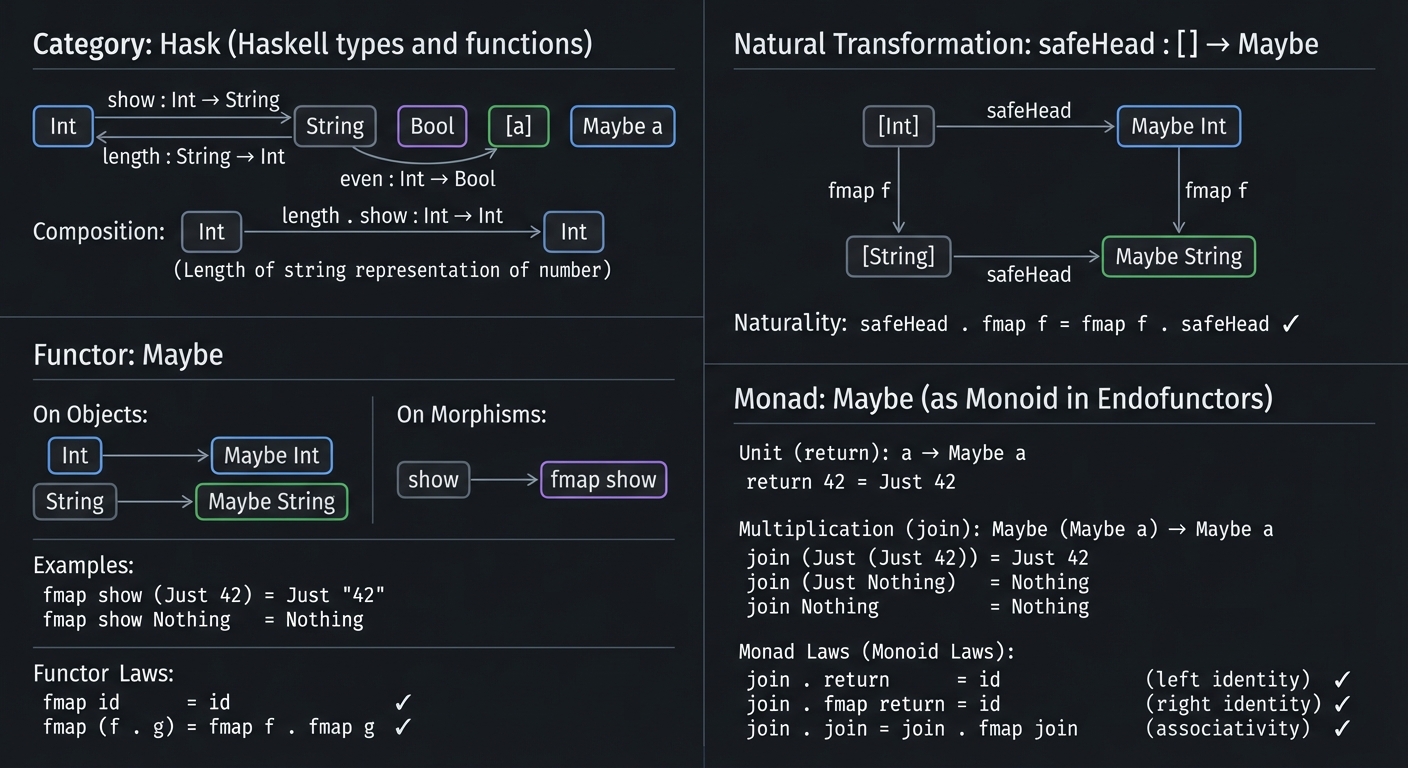The width and height of the screenshot is (1408, 768).
Task: Open the Monad: Maybe section header
Action: coord(1003,398)
